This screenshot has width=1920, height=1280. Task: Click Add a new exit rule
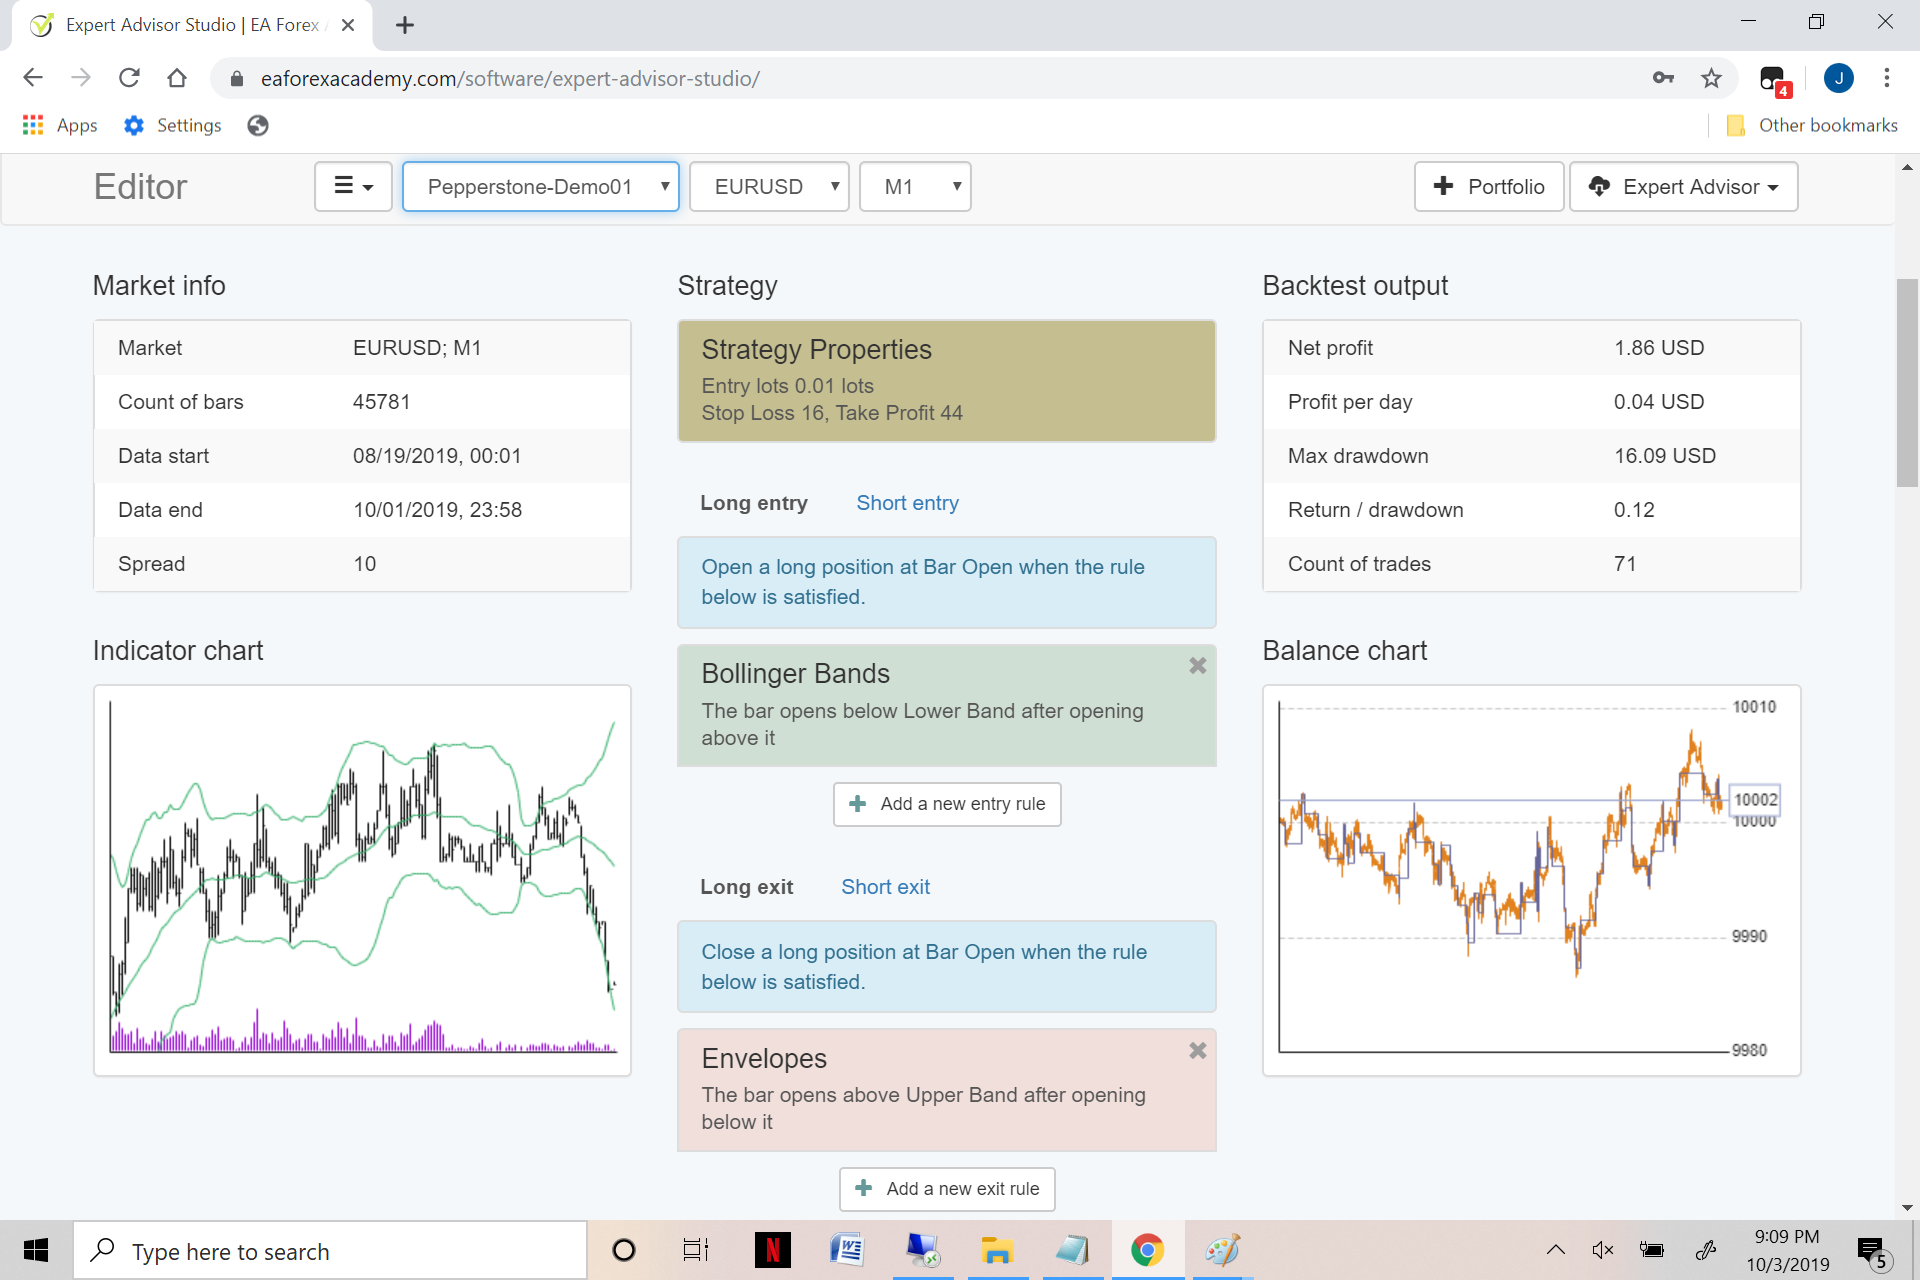pos(947,1189)
